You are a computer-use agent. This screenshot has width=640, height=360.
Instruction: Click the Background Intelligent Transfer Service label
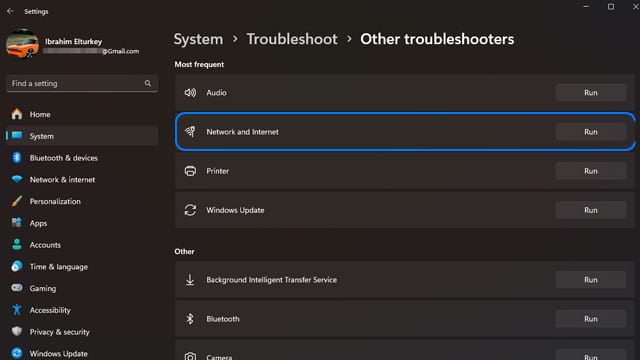pyautogui.click(x=271, y=280)
